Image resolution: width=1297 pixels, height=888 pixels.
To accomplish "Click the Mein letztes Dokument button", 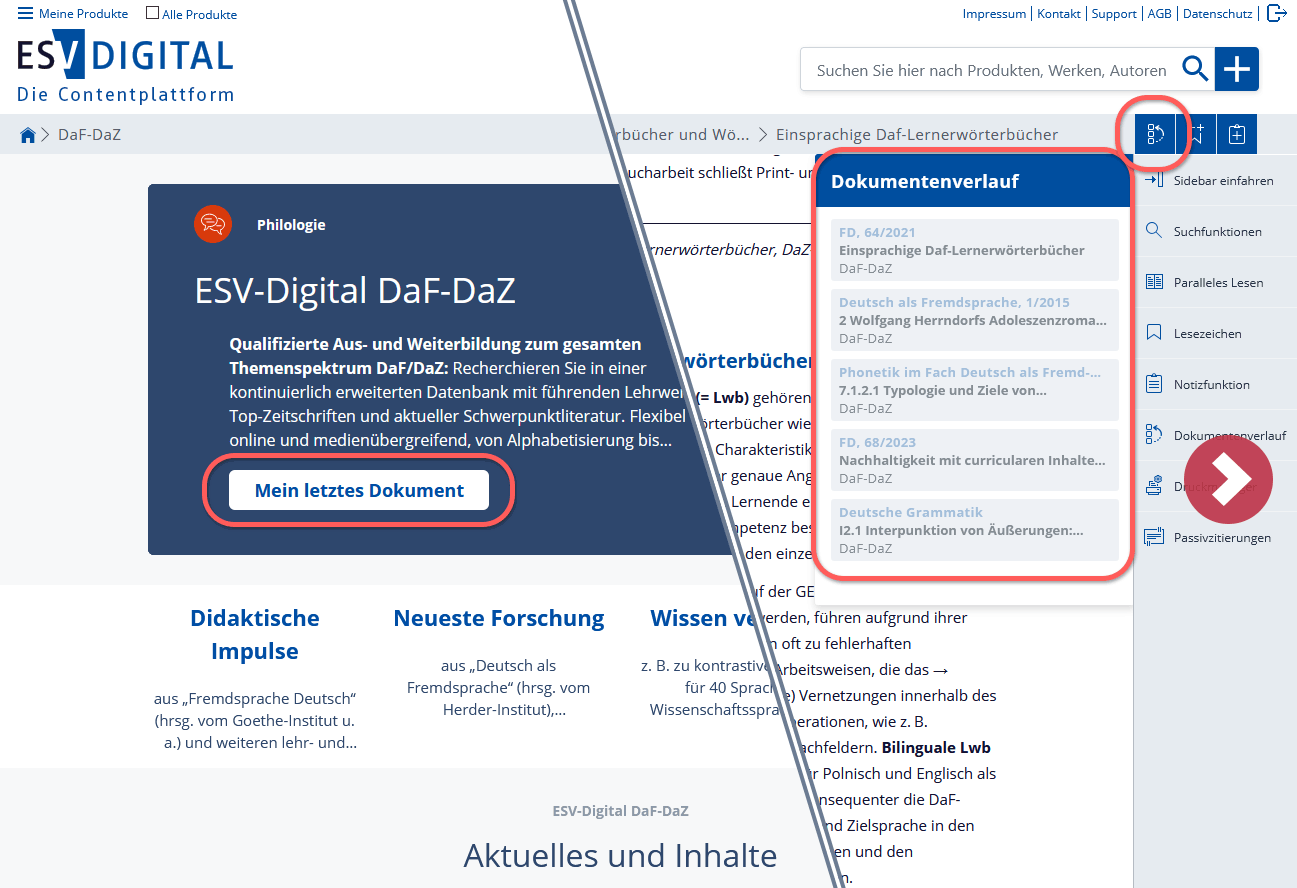I will click(359, 490).
